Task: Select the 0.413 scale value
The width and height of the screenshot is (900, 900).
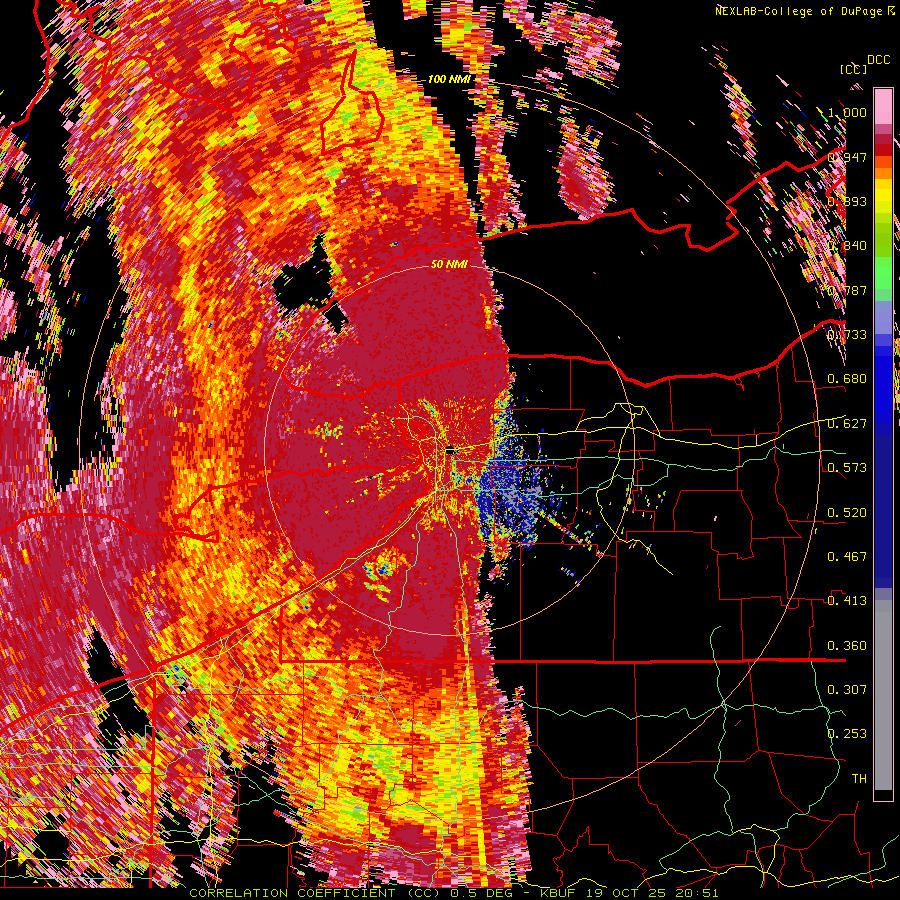Action: (847, 601)
